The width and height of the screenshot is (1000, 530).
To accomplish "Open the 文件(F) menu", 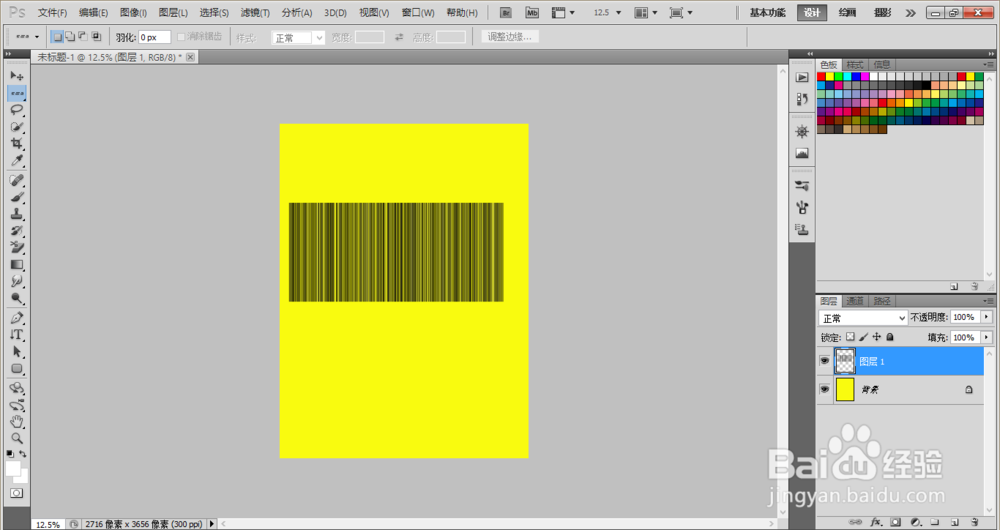I will click(x=52, y=13).
